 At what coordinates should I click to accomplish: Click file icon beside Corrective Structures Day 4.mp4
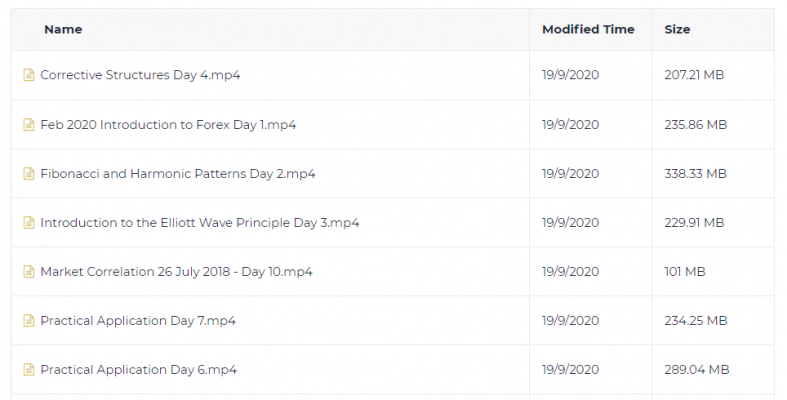29,75
